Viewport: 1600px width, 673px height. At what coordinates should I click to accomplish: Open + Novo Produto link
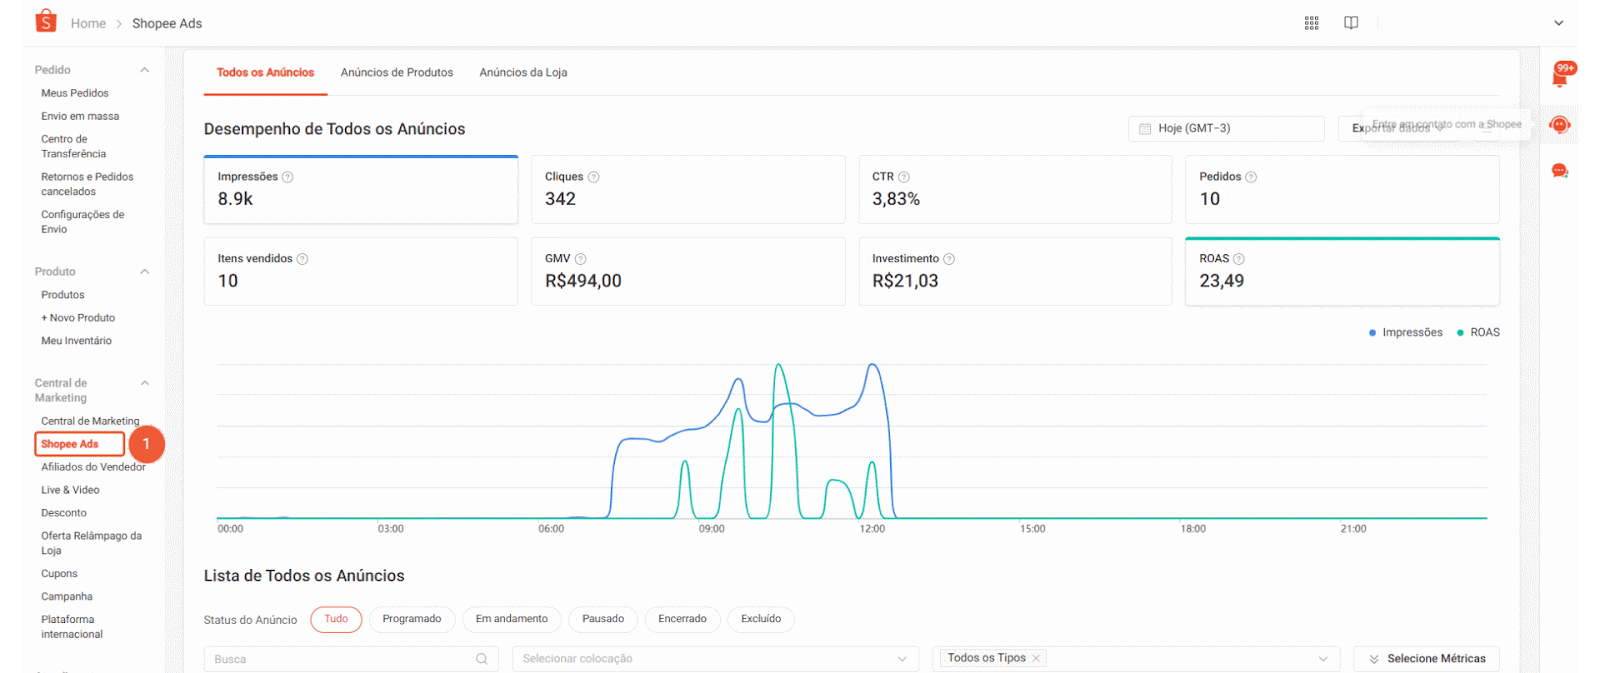click(78, 318)
